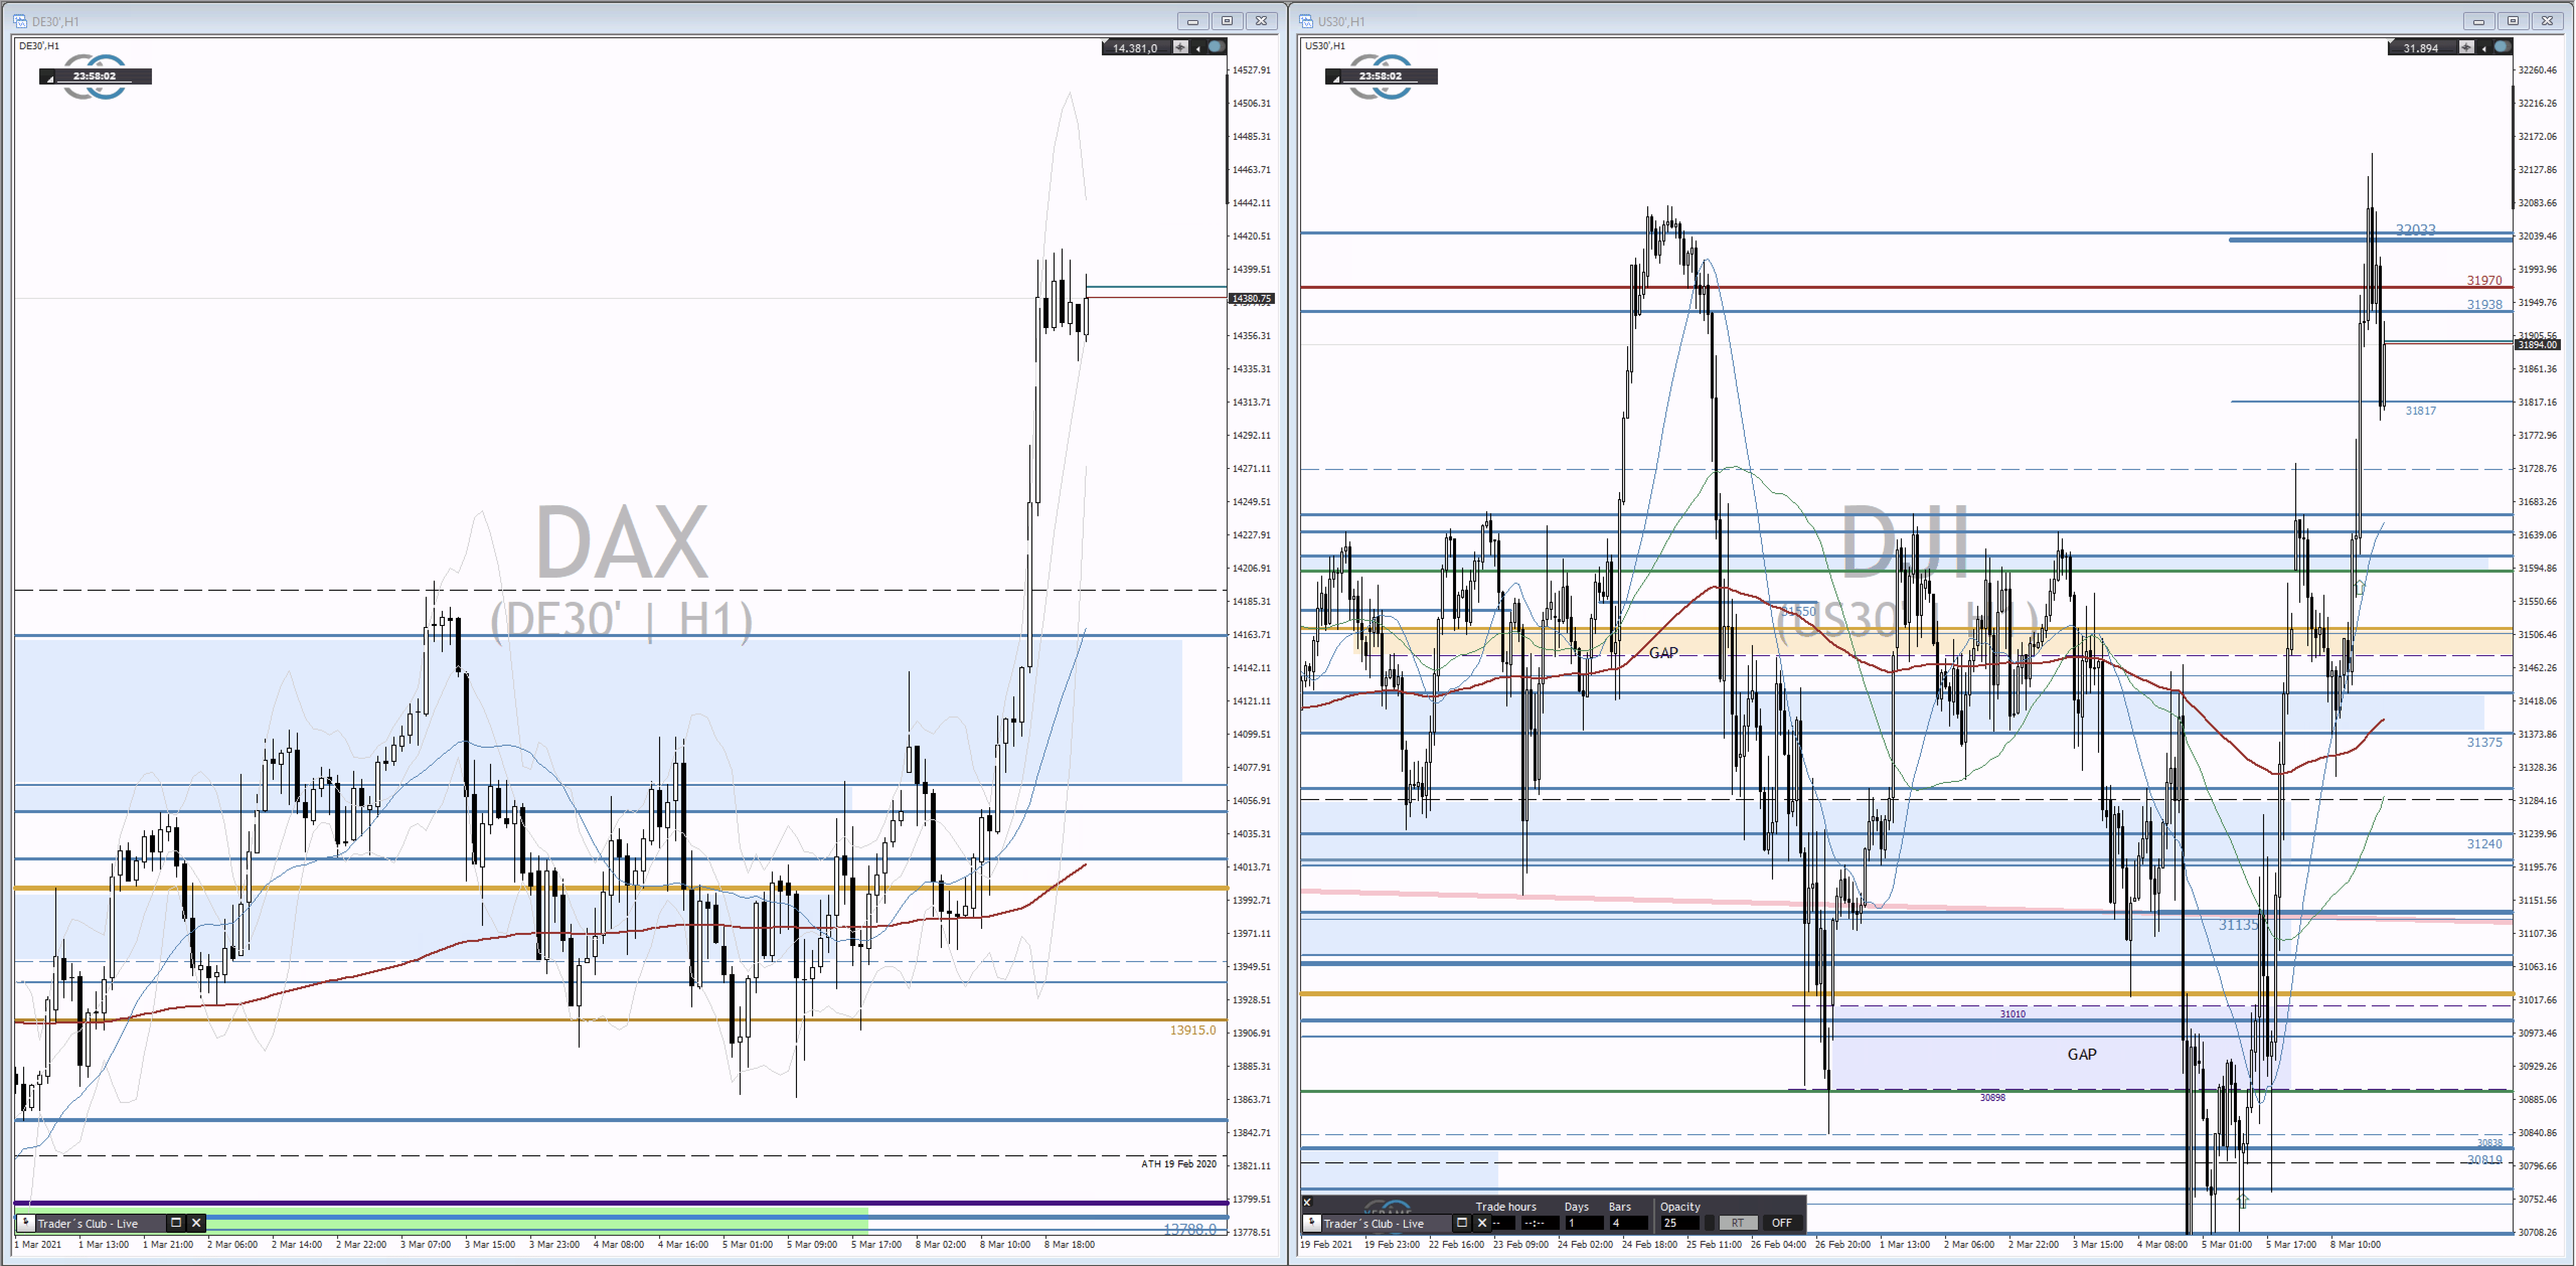Click the 31.894 price display in US30 chart
Viewport: 2576px width, 1266px height.
point(2421,48)
